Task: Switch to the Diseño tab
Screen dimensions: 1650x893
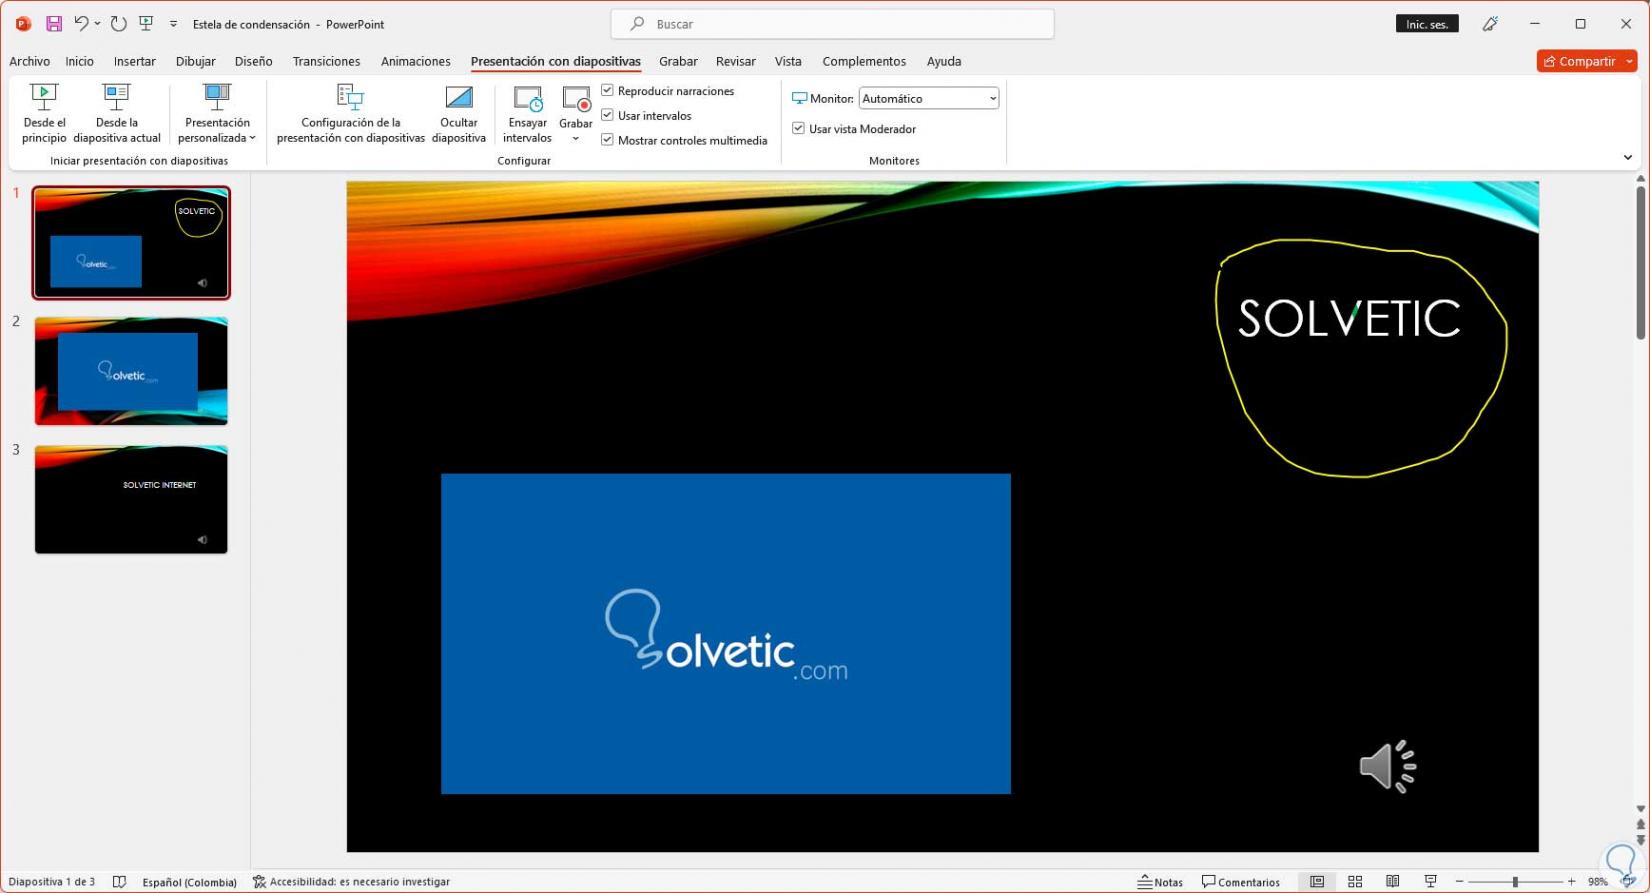Action: 254,61
